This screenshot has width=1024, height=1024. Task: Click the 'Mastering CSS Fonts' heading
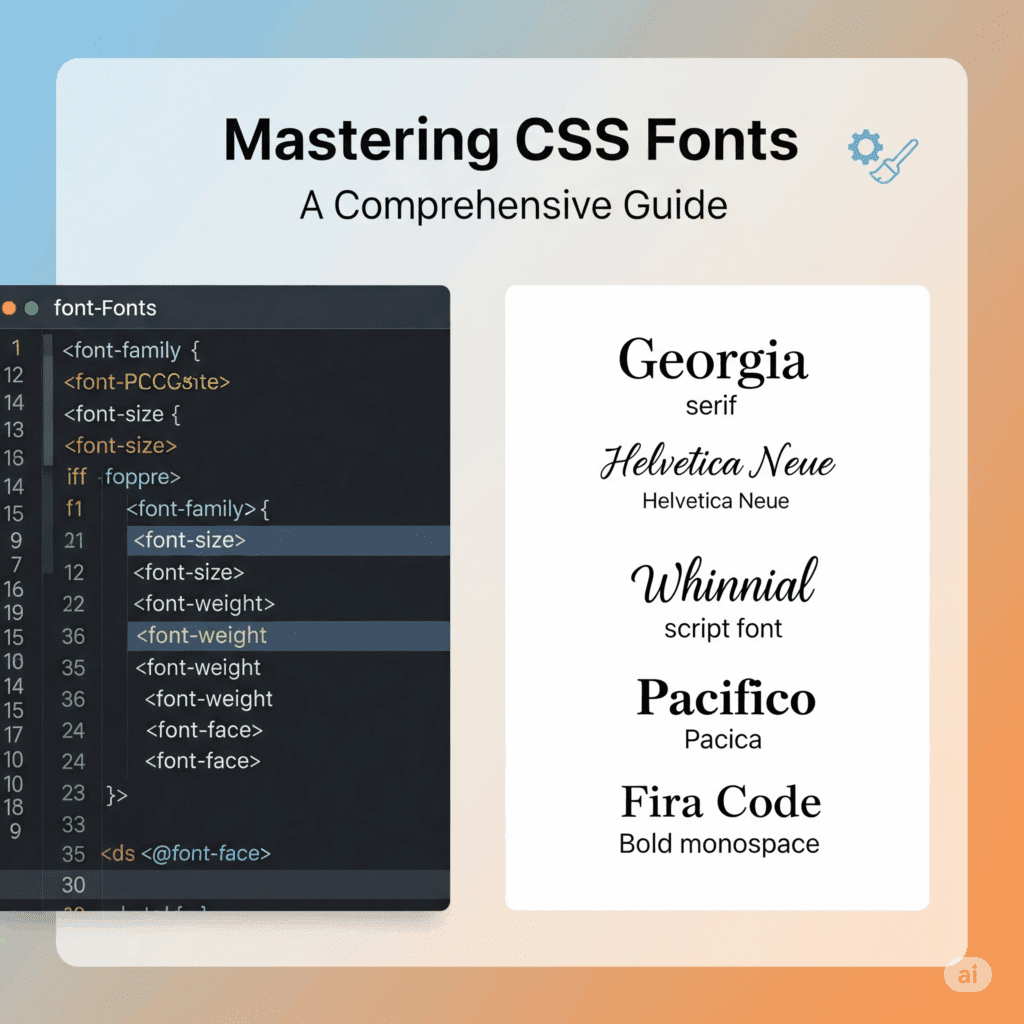tap(511, 141)
